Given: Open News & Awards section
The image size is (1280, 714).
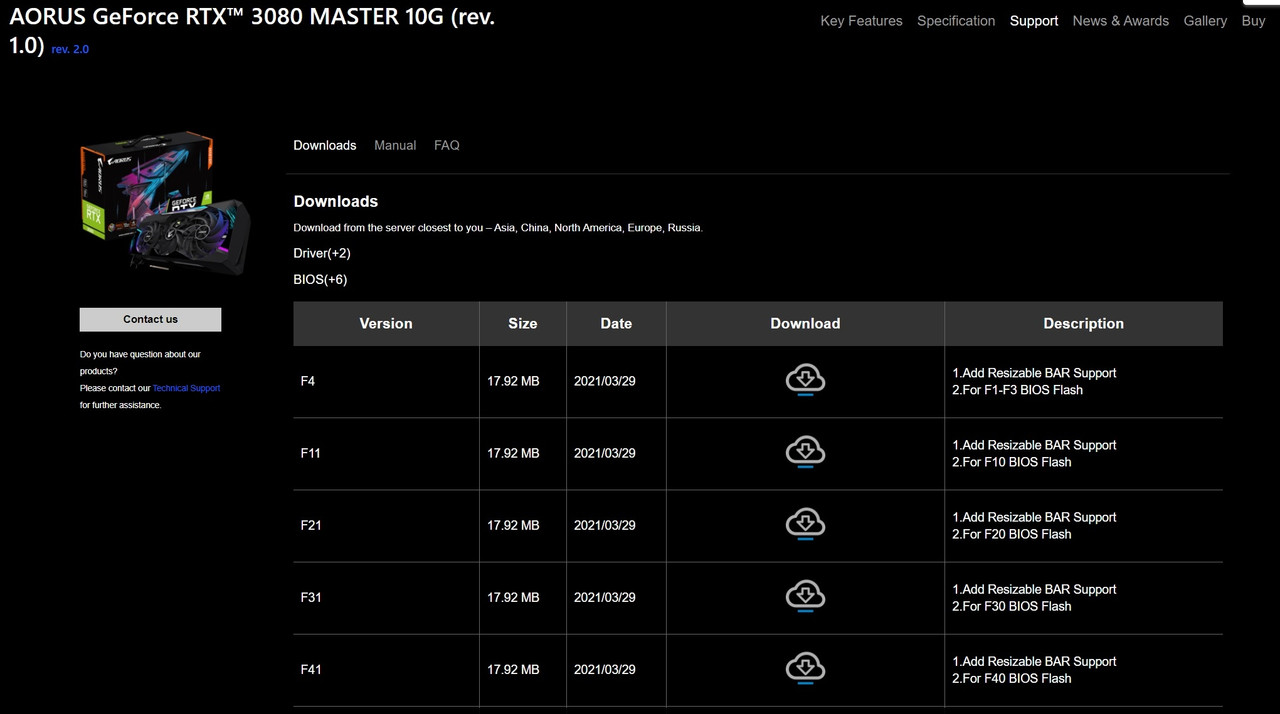Looking at the screenshot, I should coord(1120,21).
